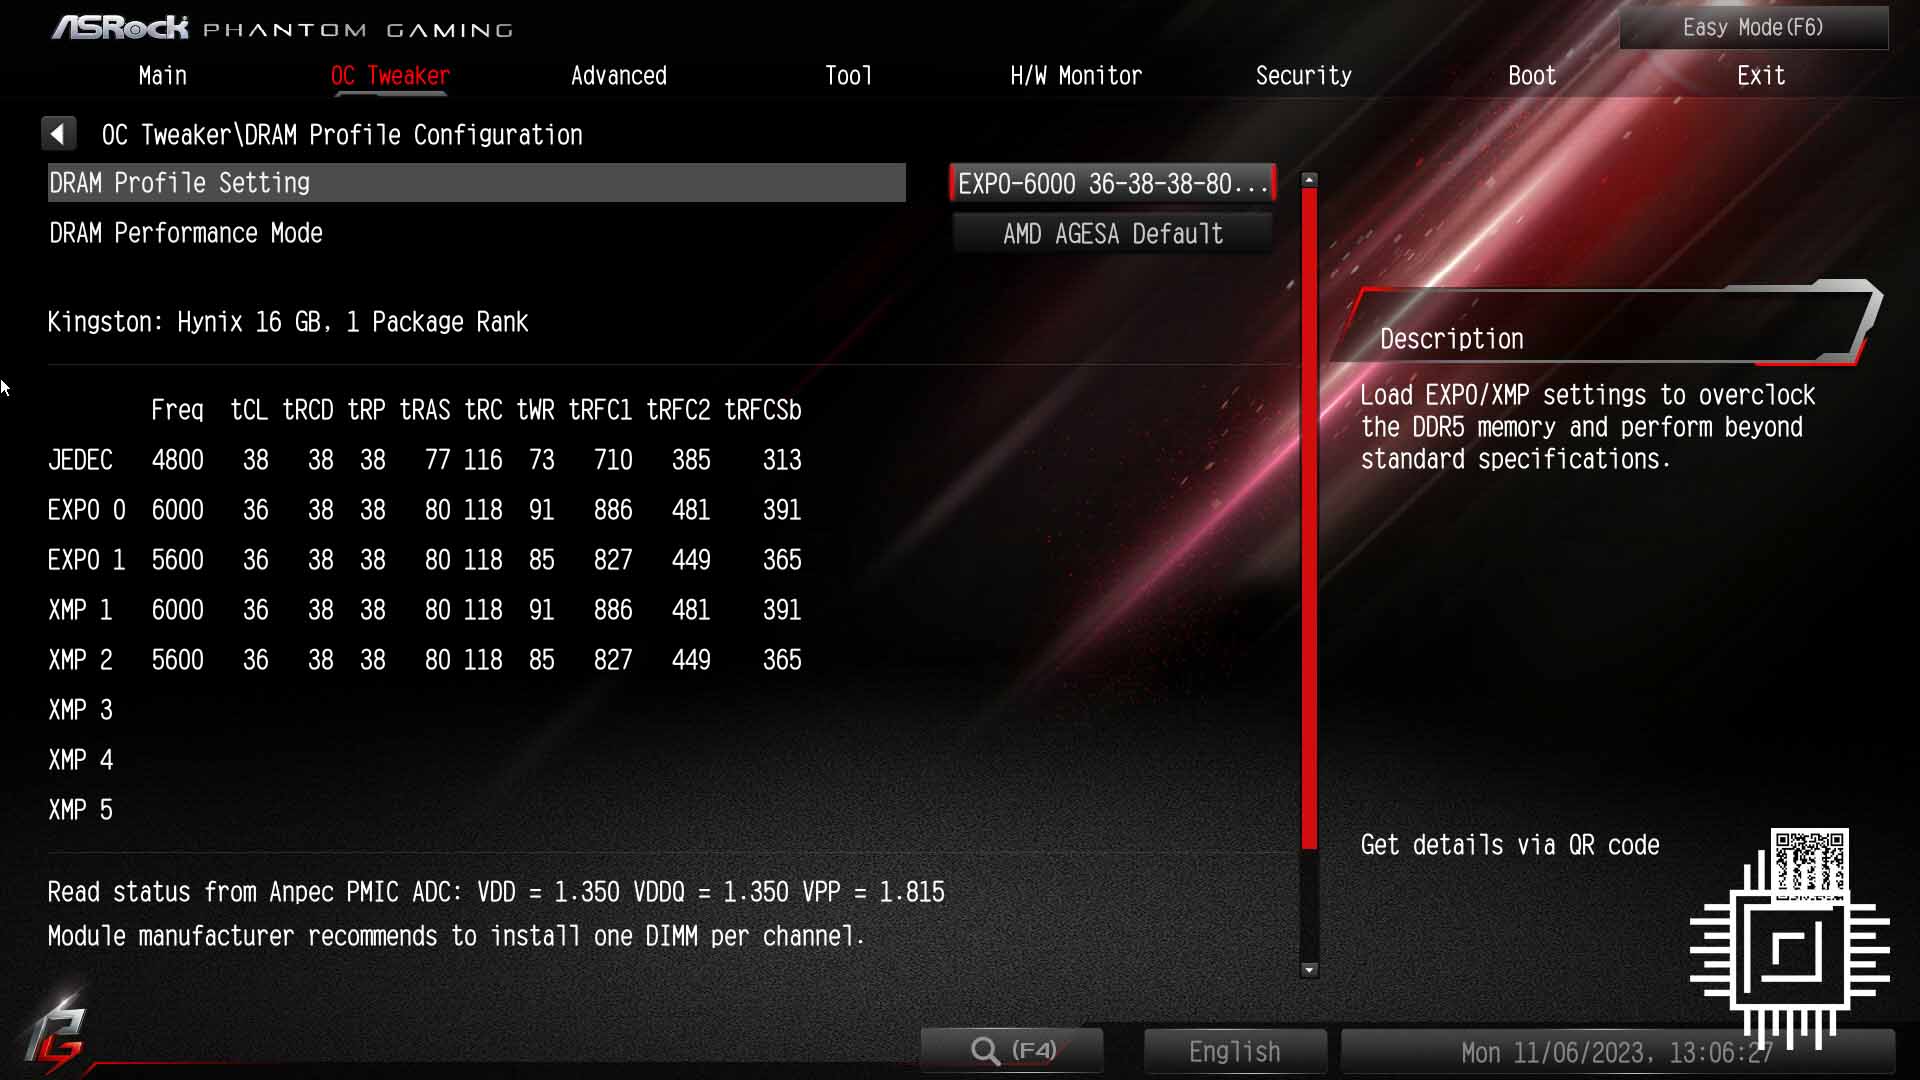Click the Boot menu item
Screen dimensions: 1920x1080
tap(1532, 75)
